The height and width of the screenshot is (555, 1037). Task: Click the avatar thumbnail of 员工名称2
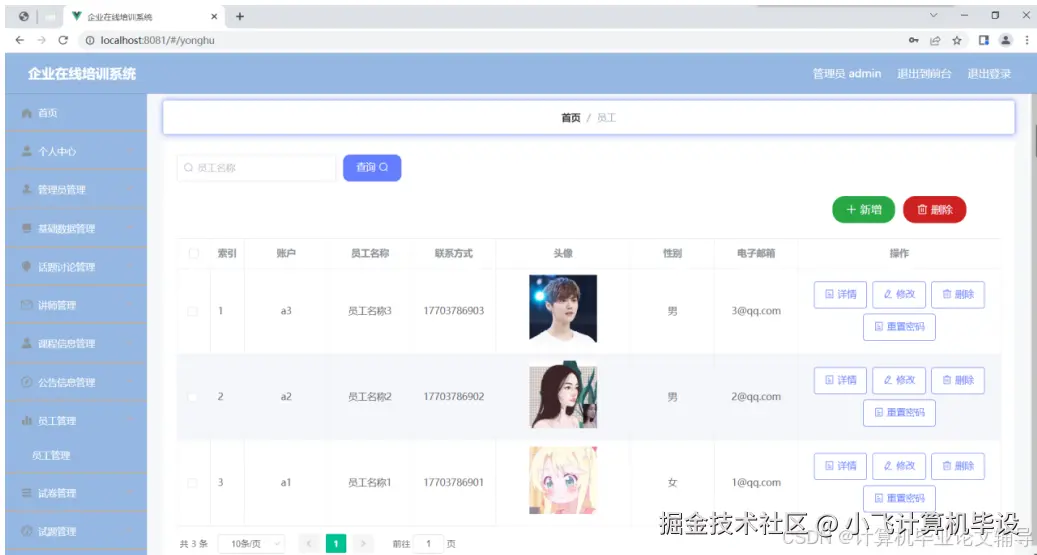[563, 394]
